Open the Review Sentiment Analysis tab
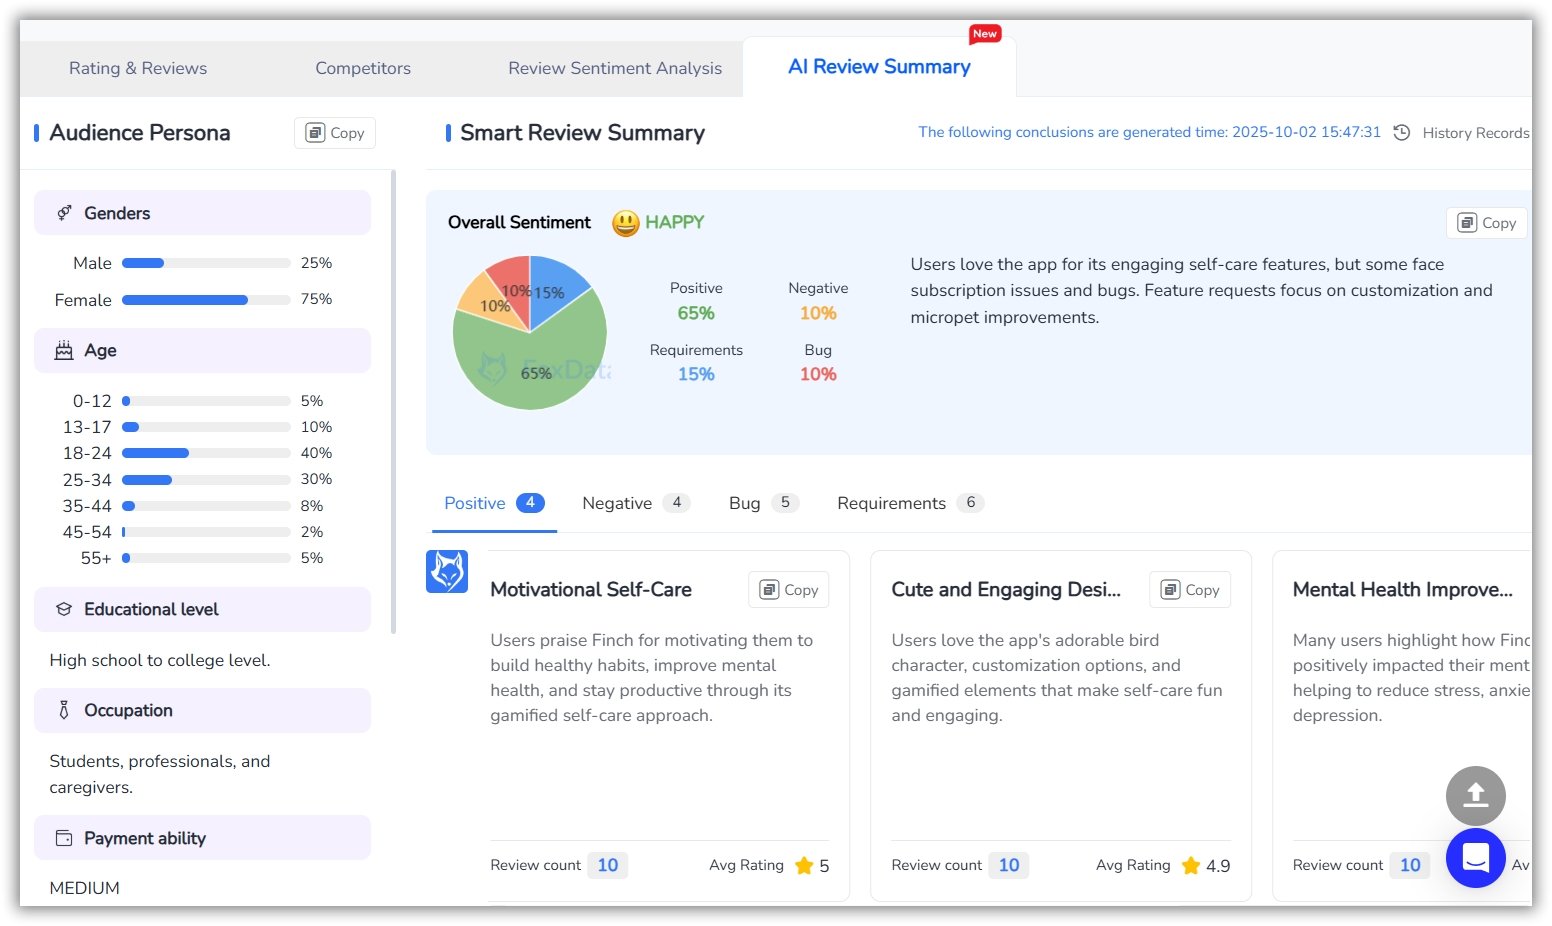The height and width of the screenshot is (926, 1552). 615,68
